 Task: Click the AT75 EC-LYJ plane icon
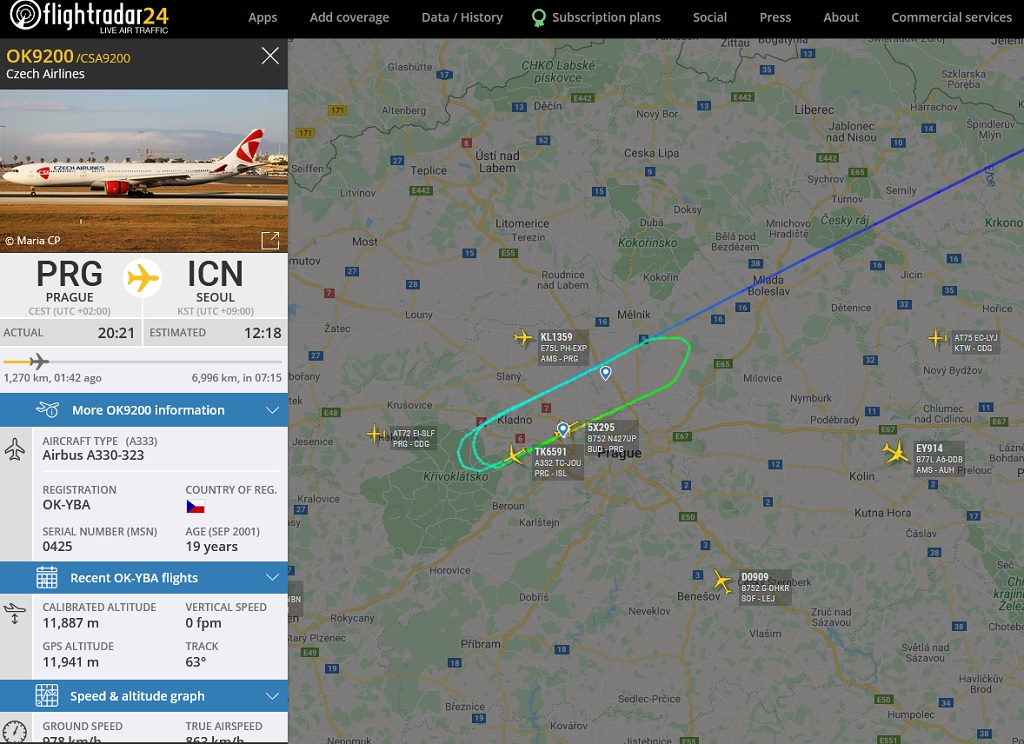[x=937, y=338]
